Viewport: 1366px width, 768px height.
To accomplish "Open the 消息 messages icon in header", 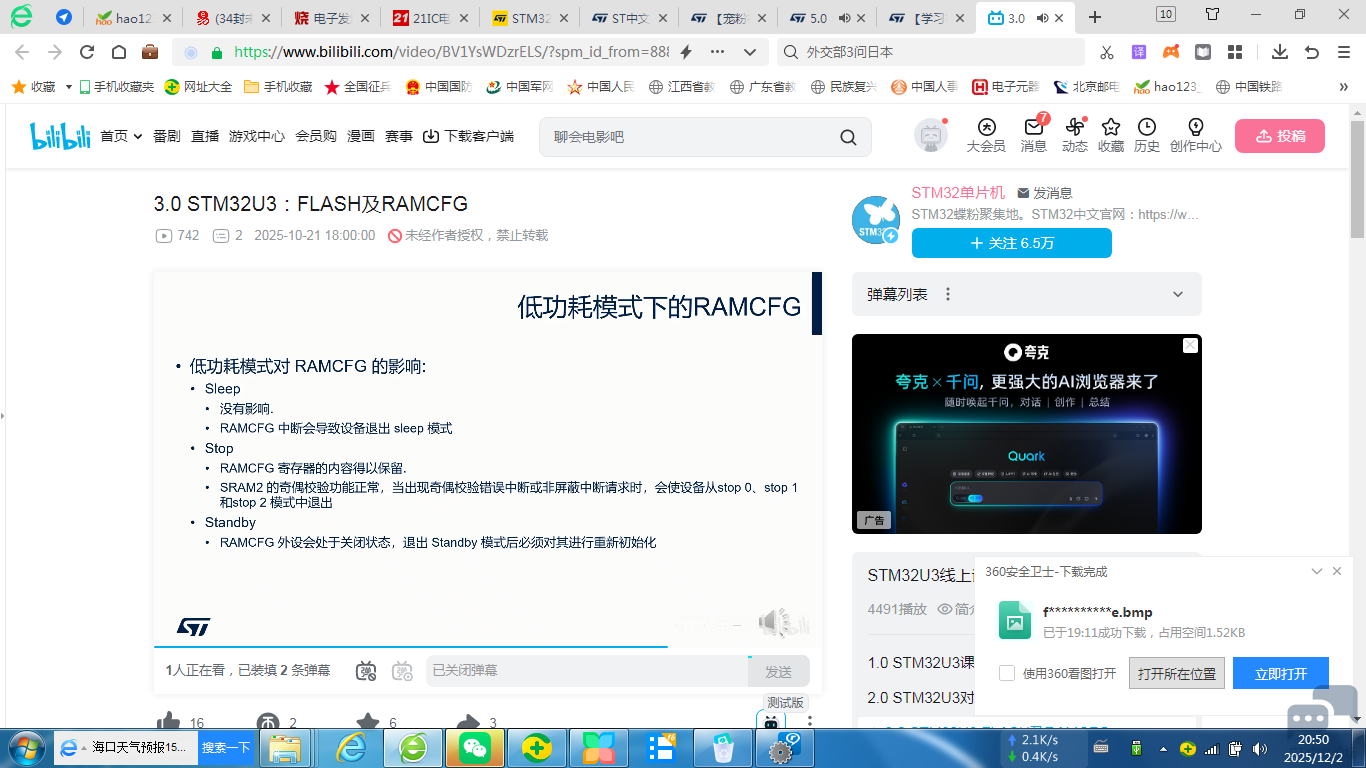I will point(1033,128).
